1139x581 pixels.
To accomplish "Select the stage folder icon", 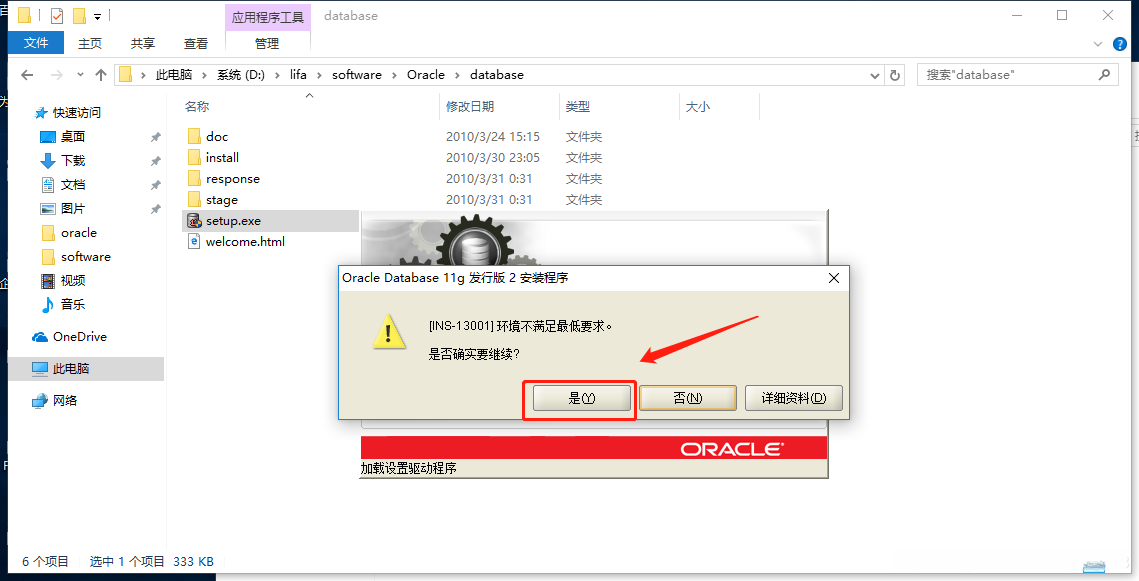I will 194,200.
